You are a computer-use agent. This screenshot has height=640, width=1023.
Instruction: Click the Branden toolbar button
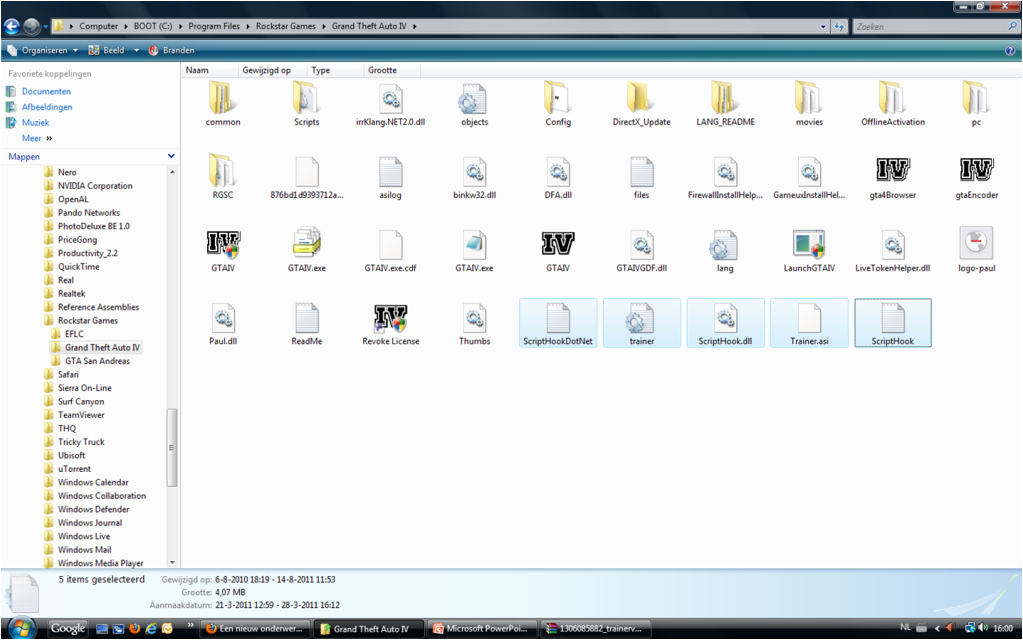point(172,50)
